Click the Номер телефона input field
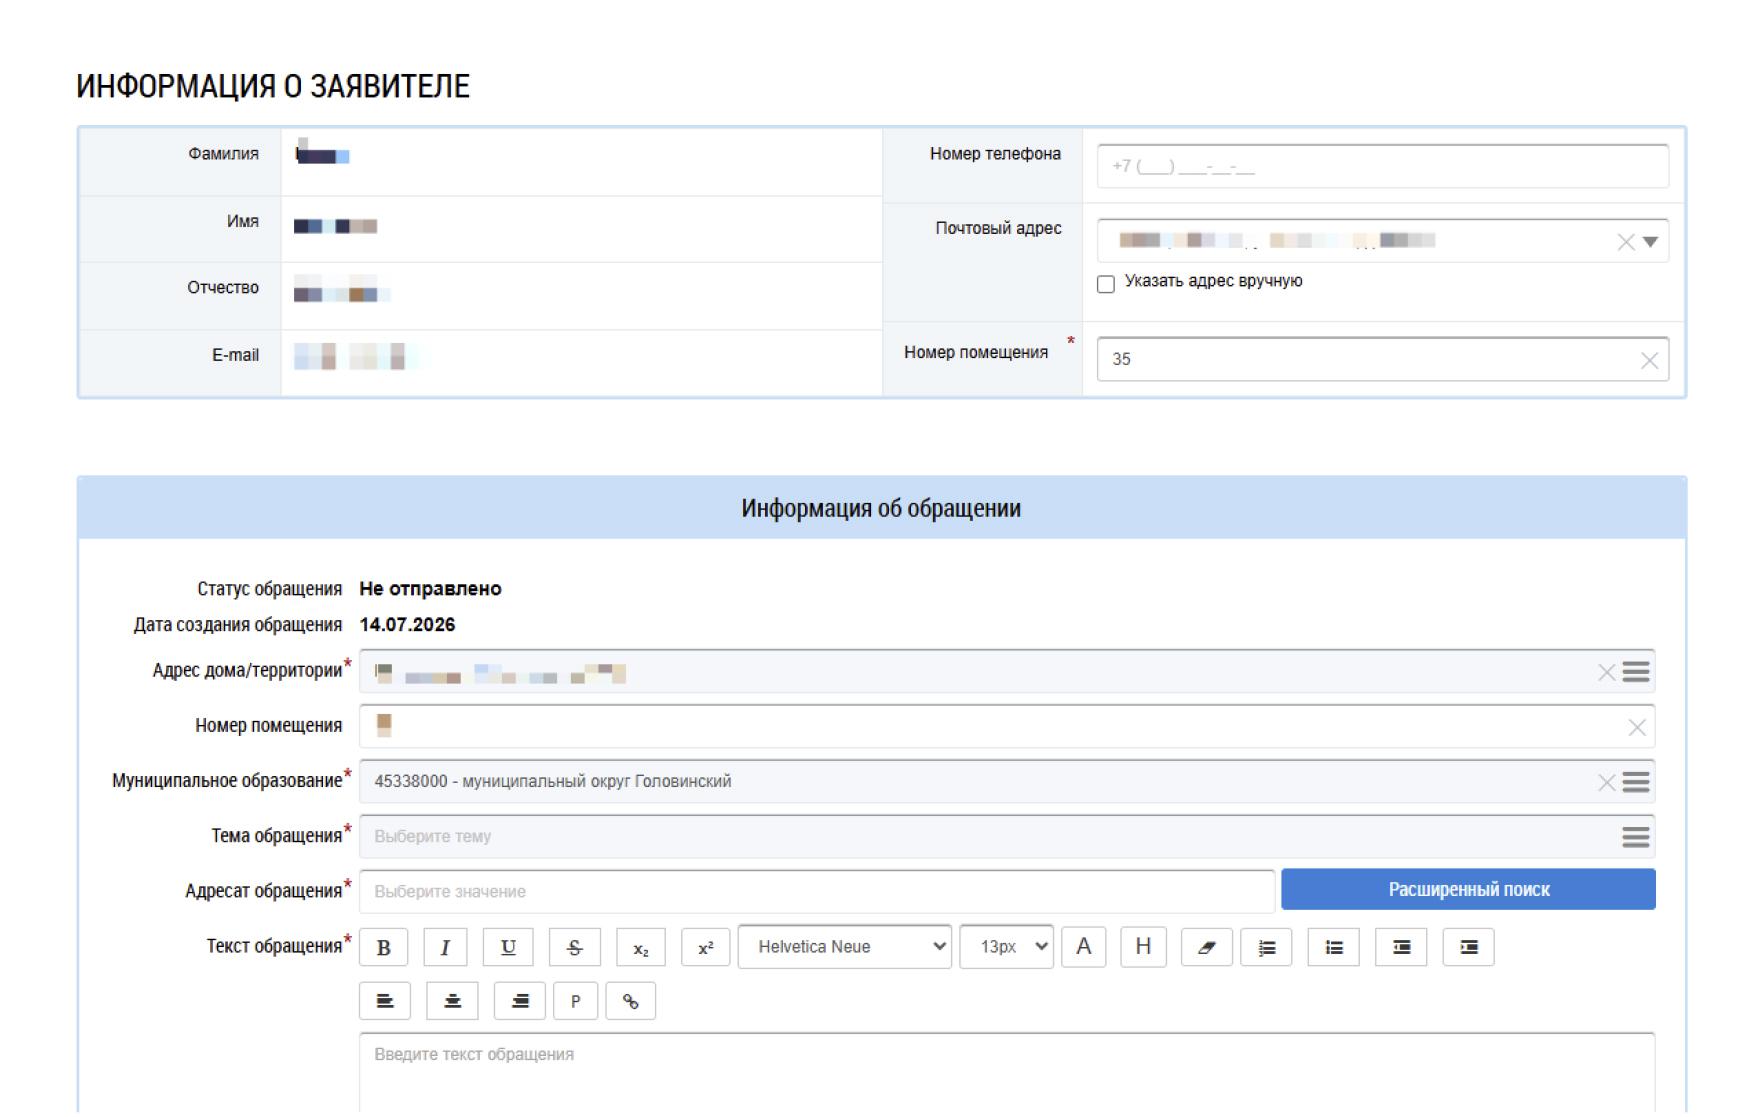 (1383, 166)
